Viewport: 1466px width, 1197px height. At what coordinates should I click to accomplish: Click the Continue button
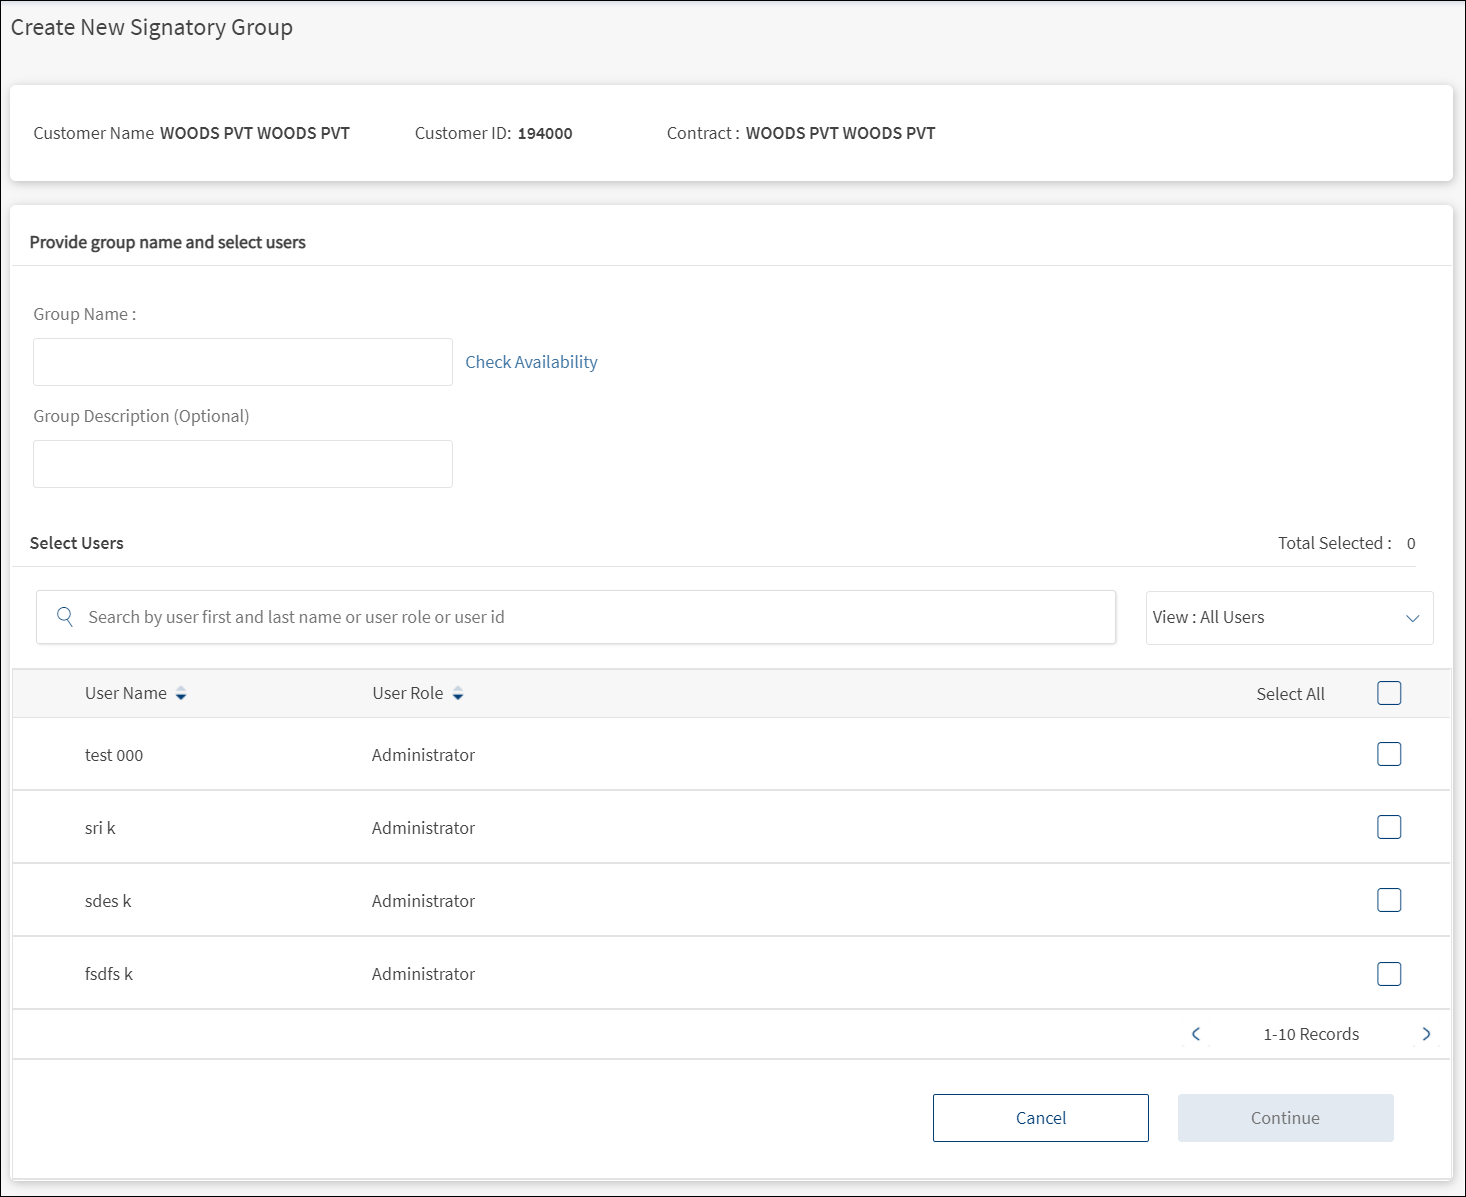tap(1285, 1118)
